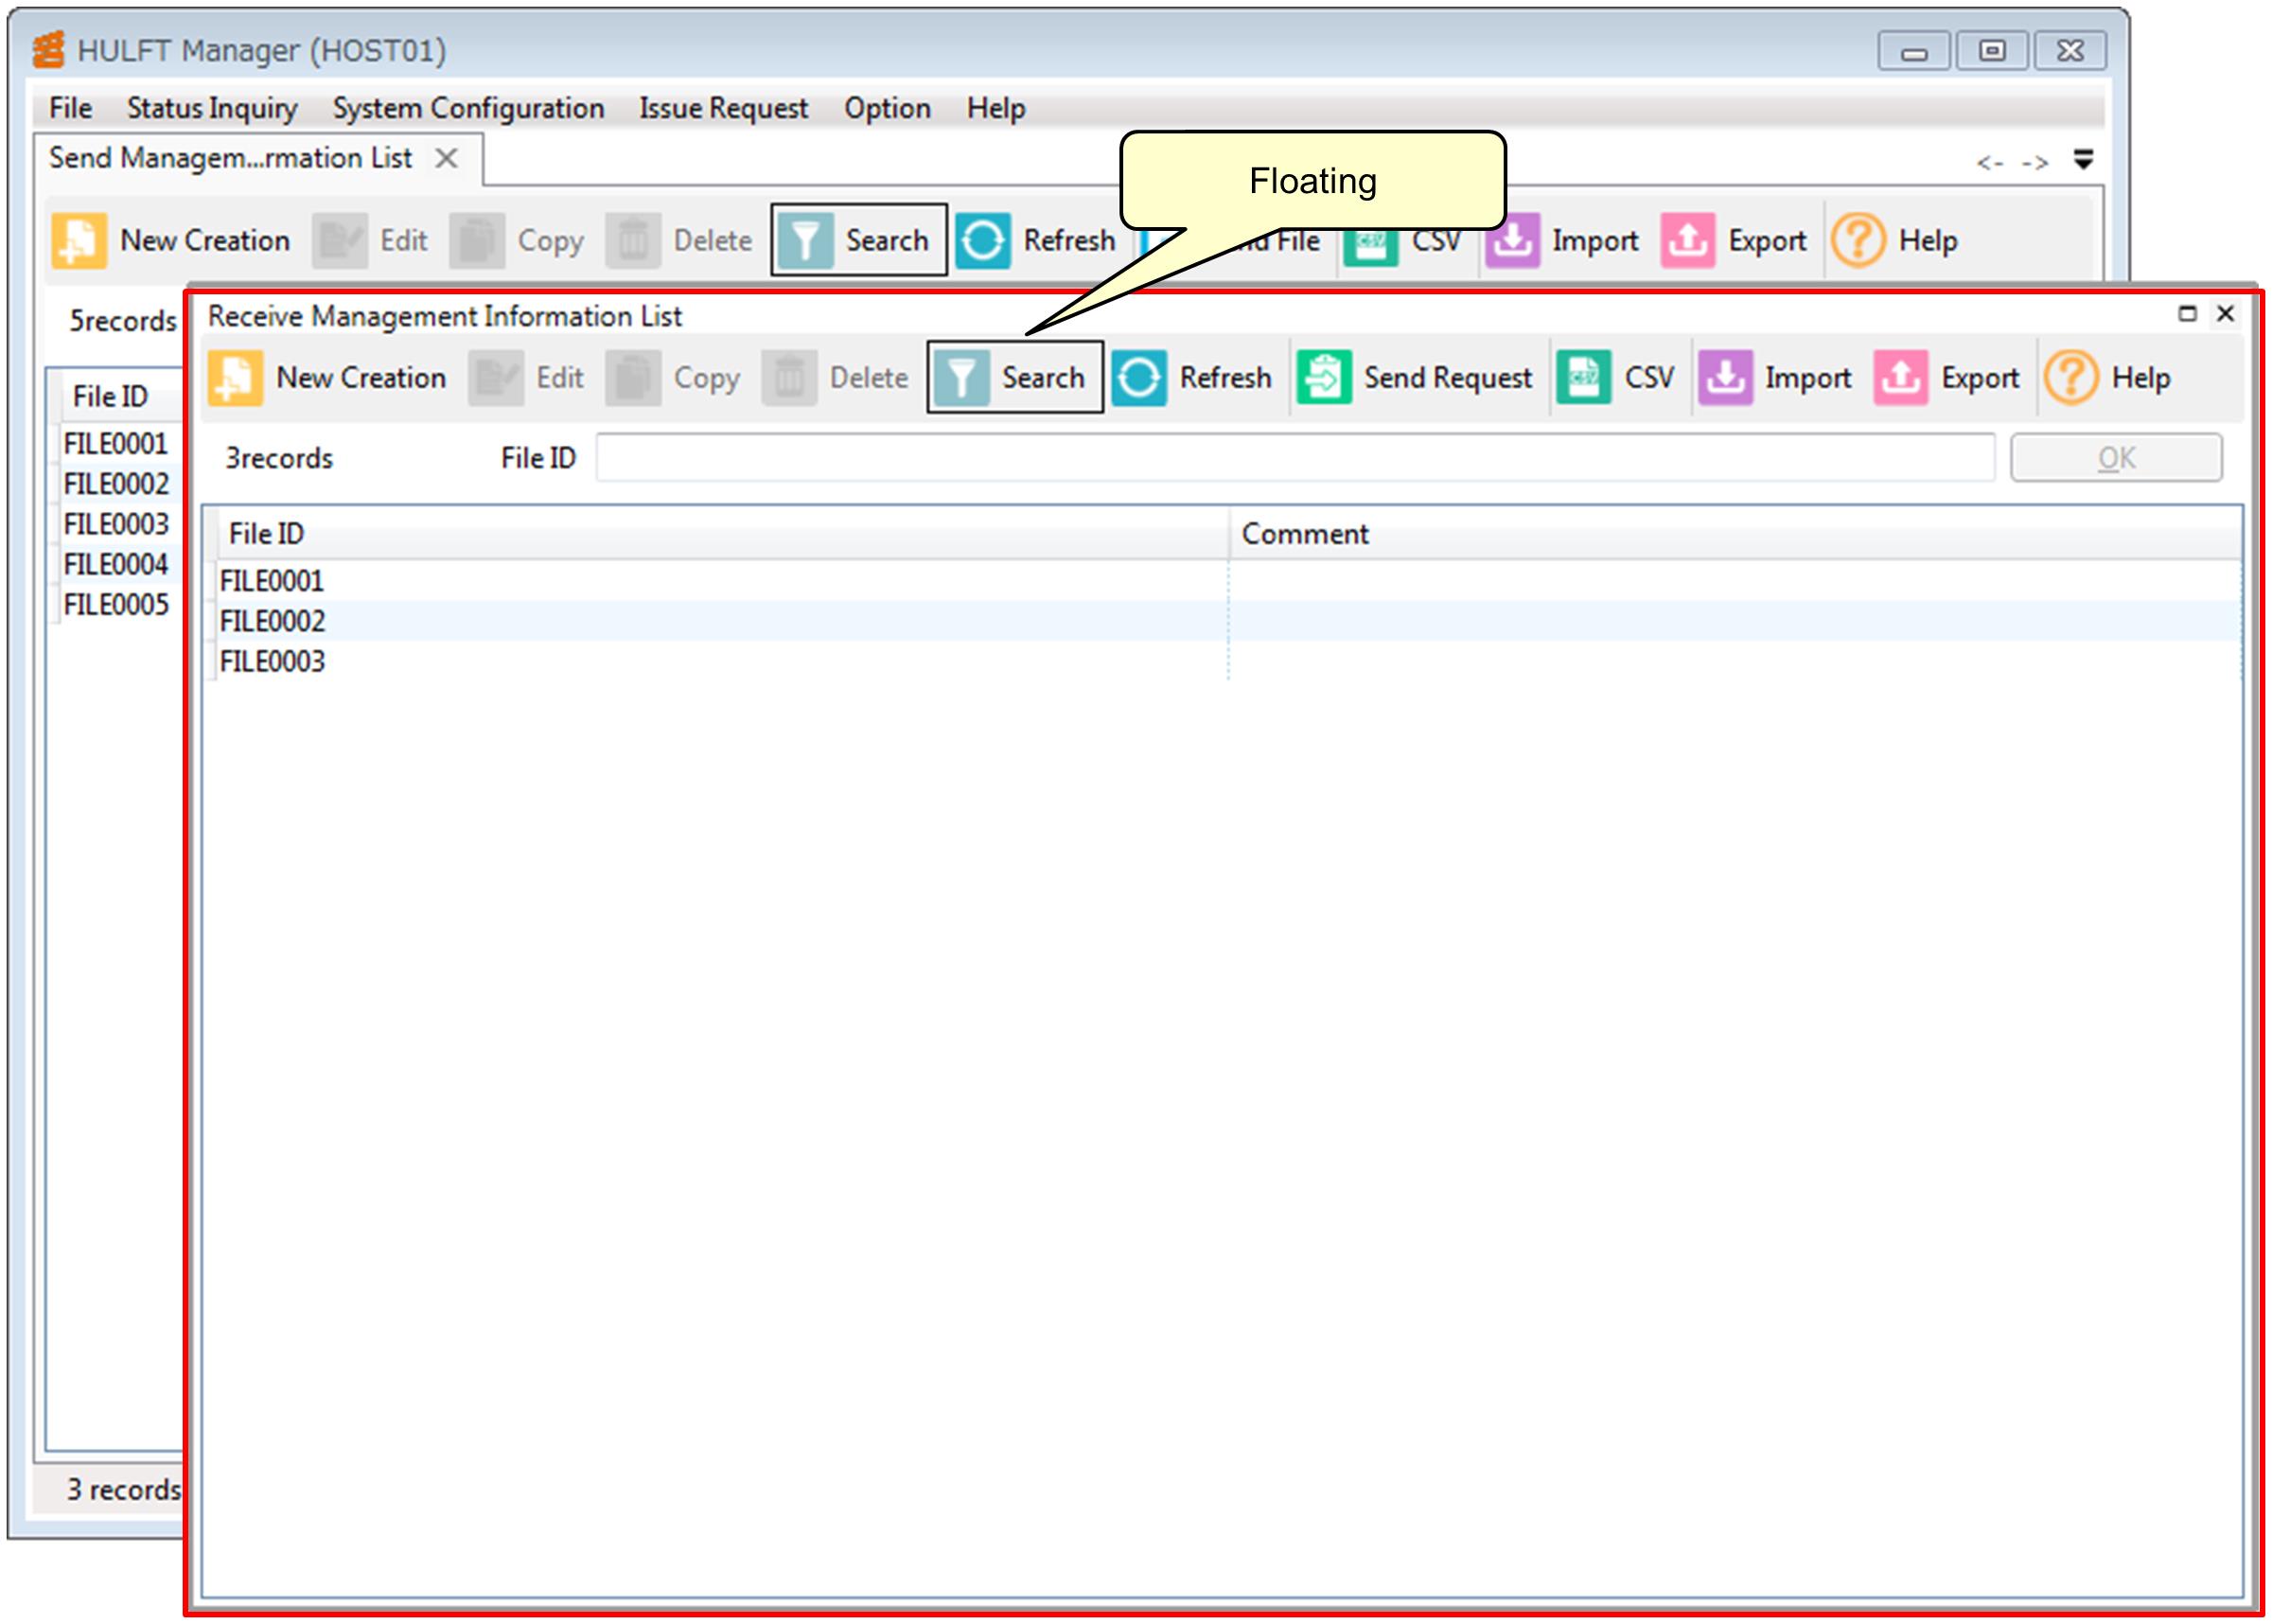The image size is (2272, 1624).
Task: Open the tab list dropdown arrow
Action: pyautogui.click(x=2083, y=160)
